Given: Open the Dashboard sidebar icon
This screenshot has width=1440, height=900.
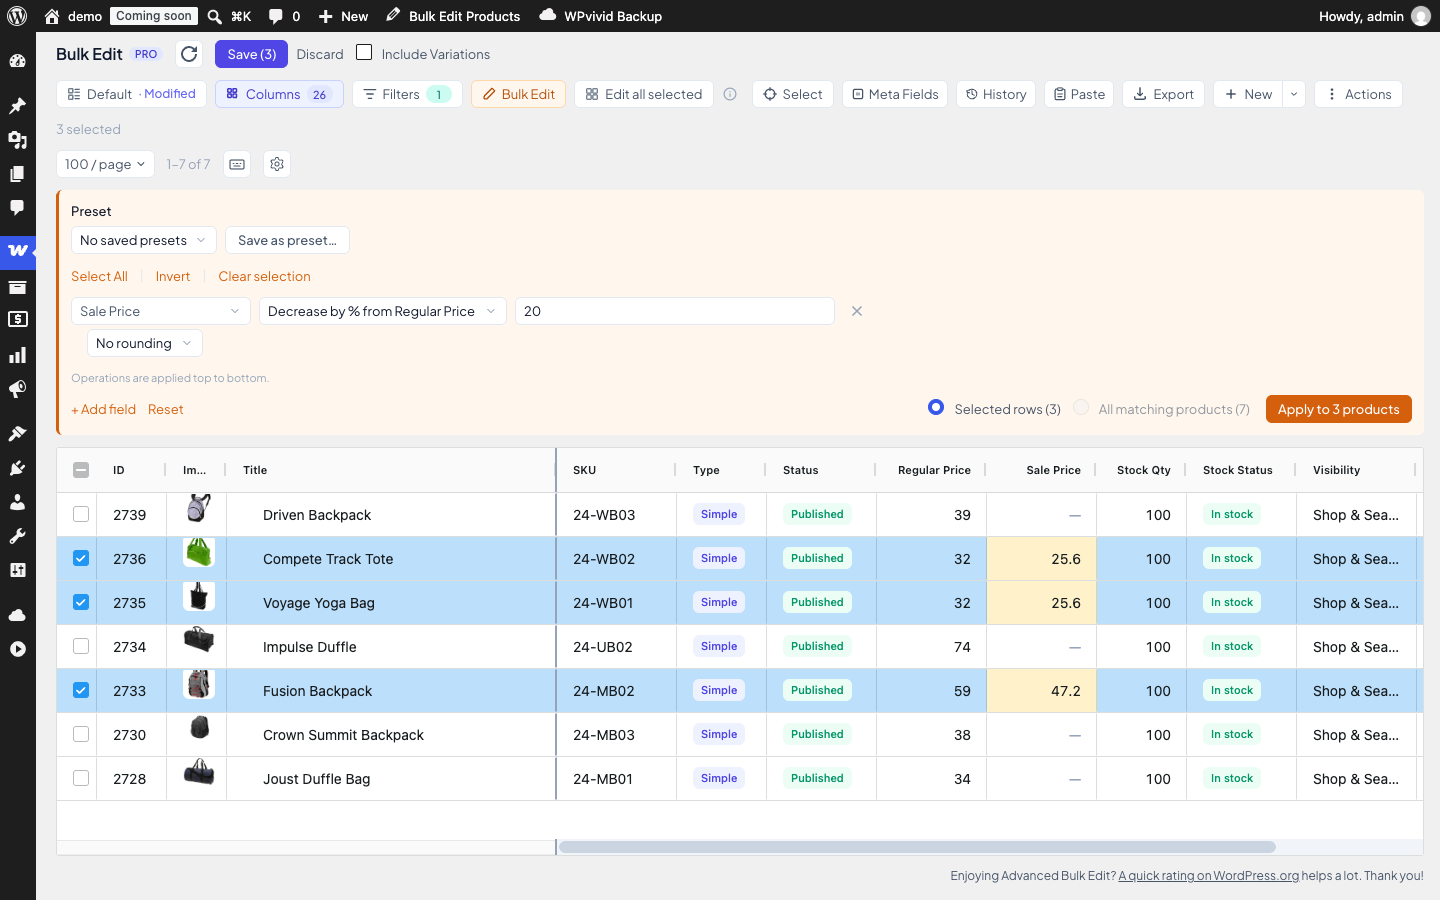Looking at the screenshot, I should (x=18, y=61).
